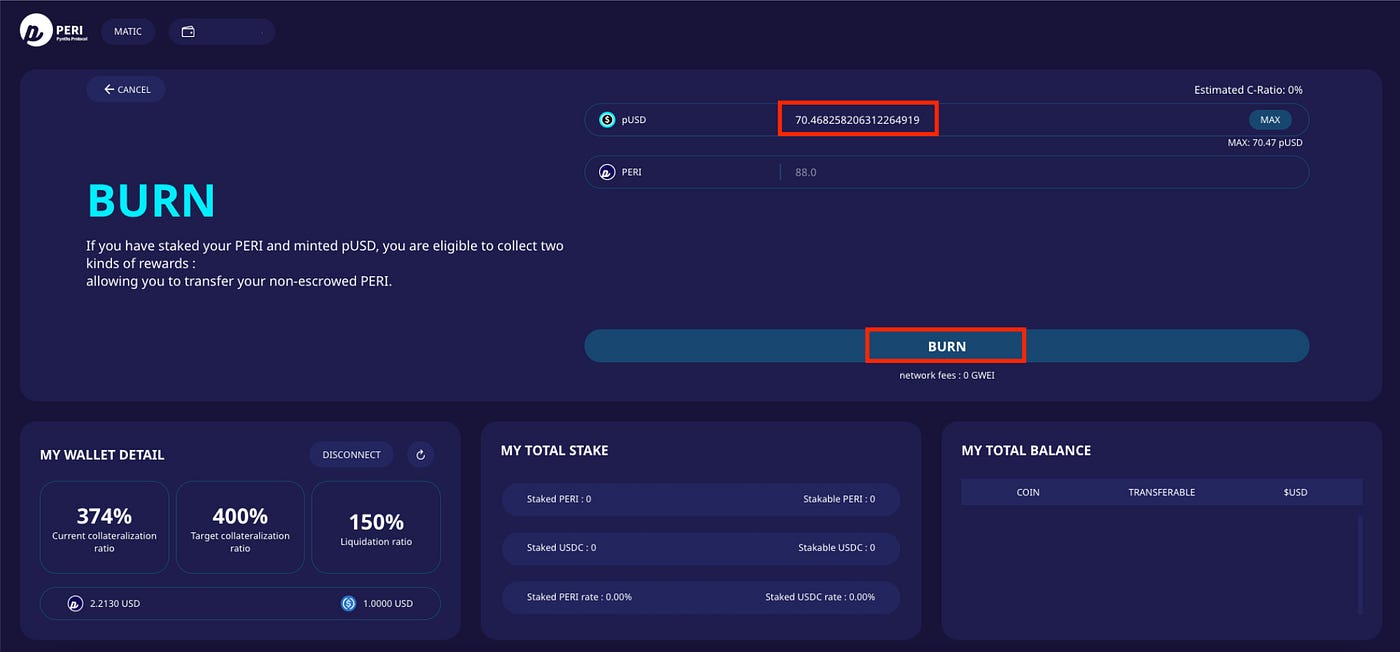Click the balance table scrollbar
1400x652 pixels.
(x=1359, y=564)
